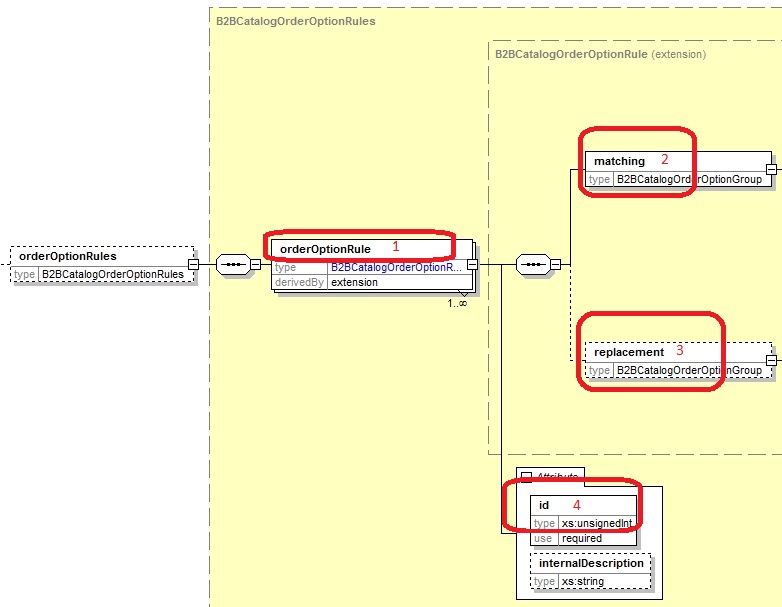
Task: Select the matching element
Action: pos(619,161)
